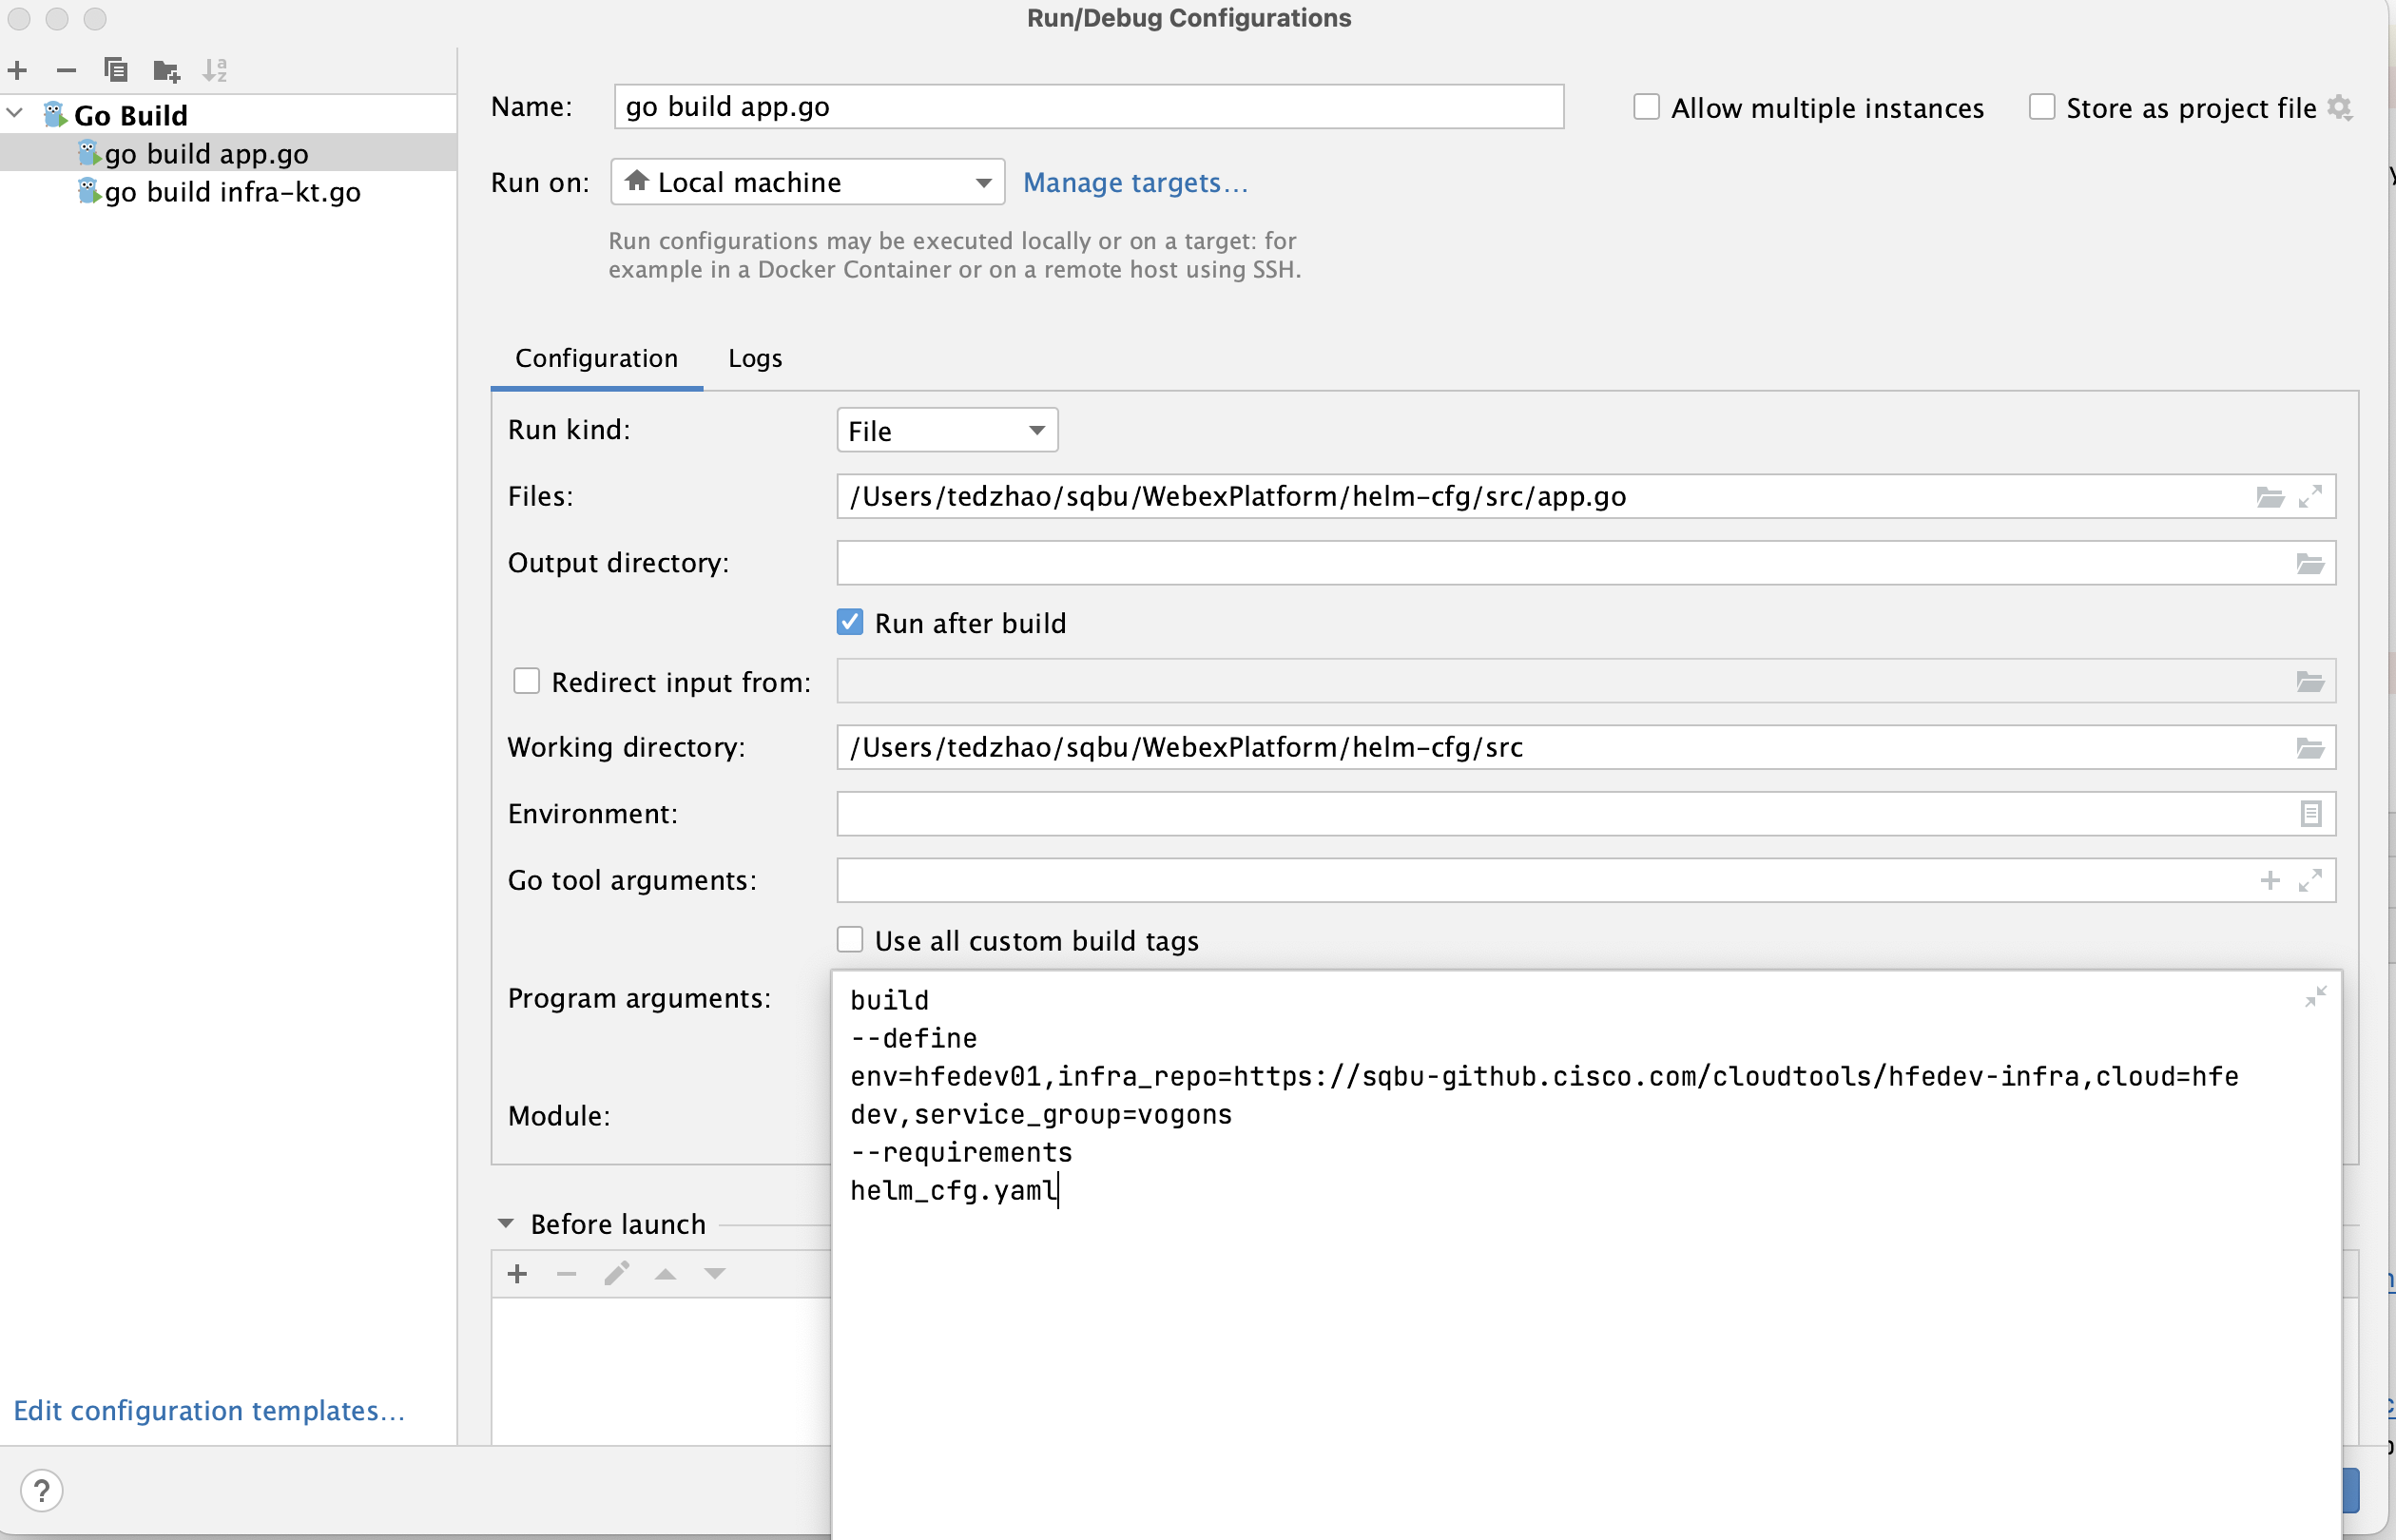Browse for Working directory folder
This screenshot has width=2396, height=1540.
(x=2310, y=748)
